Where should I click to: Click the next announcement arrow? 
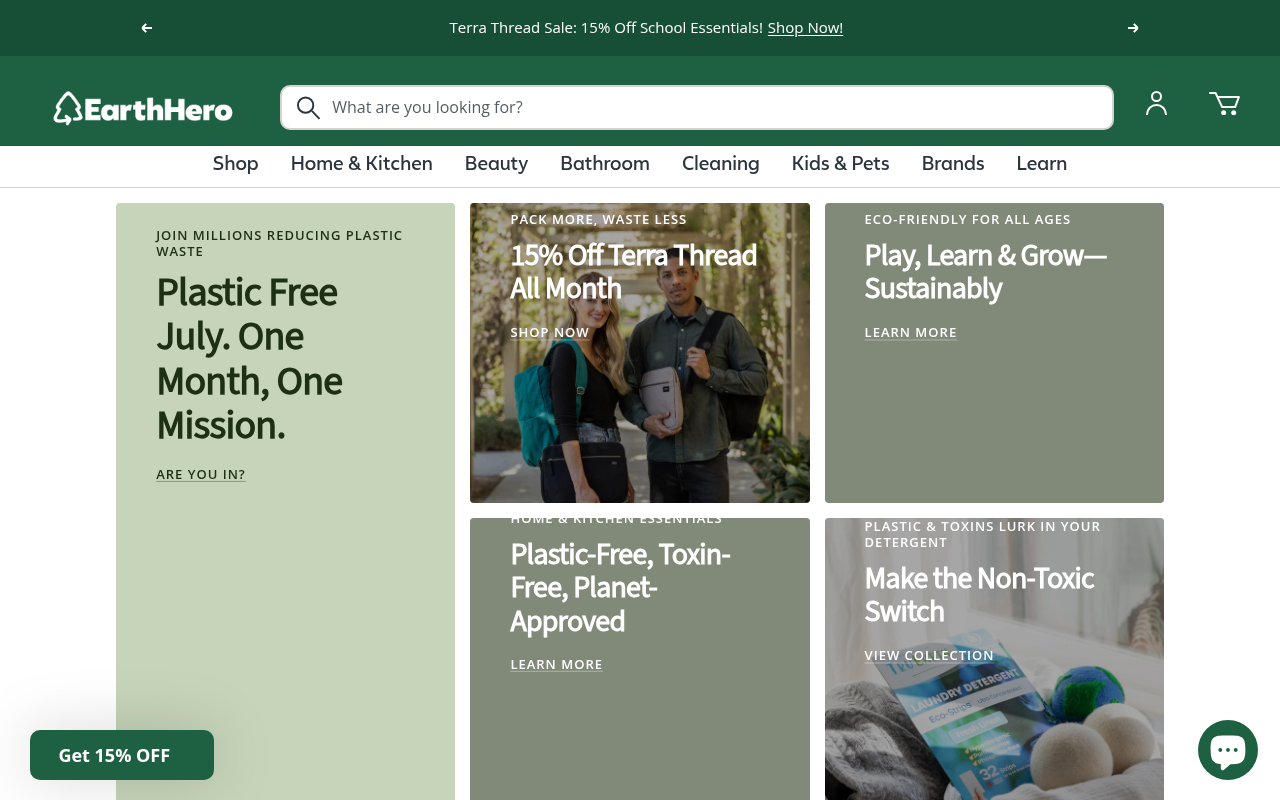pos(1133,28)
